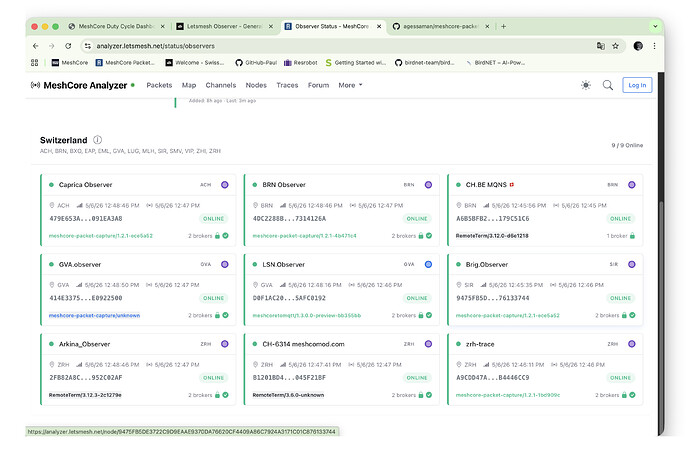The height and width of the screenshot is (470, 690).
Task: Navigate to the Nodes page
Action: tap(256, 85)
